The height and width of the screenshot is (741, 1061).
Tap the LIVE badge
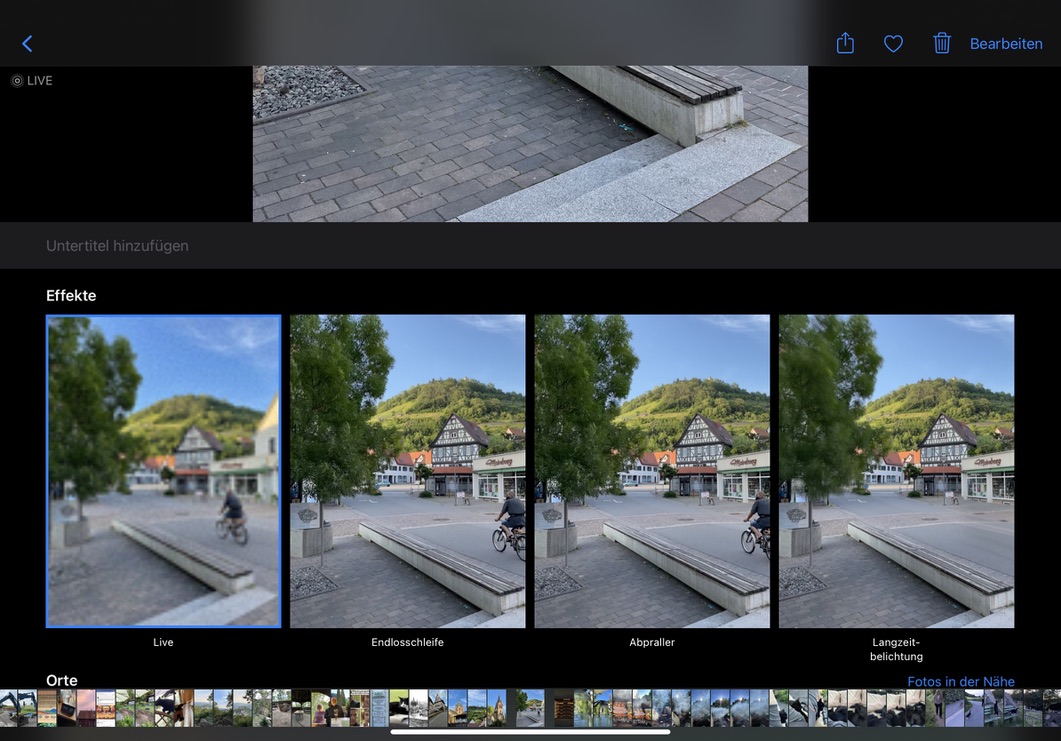[x=32, y=81]
